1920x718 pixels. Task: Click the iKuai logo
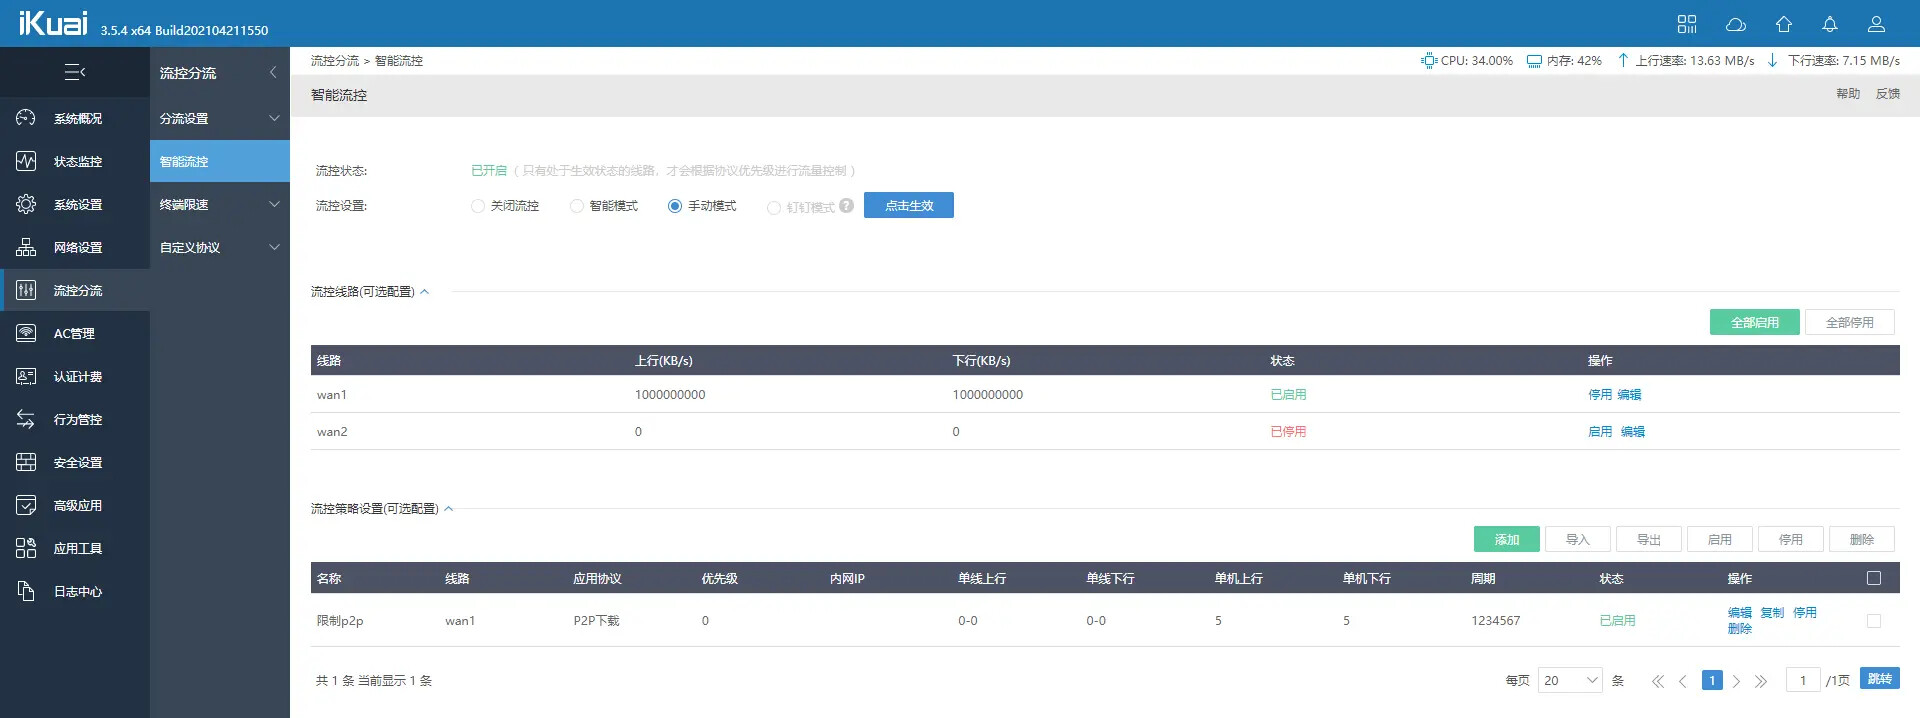click(x=54, y=23)
